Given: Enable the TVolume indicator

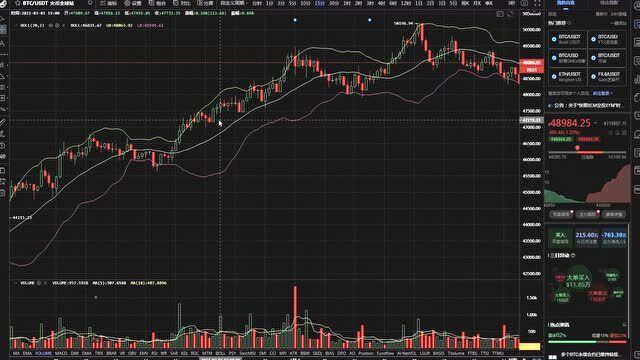Looking at the screenshot, I should click(456, 353).
